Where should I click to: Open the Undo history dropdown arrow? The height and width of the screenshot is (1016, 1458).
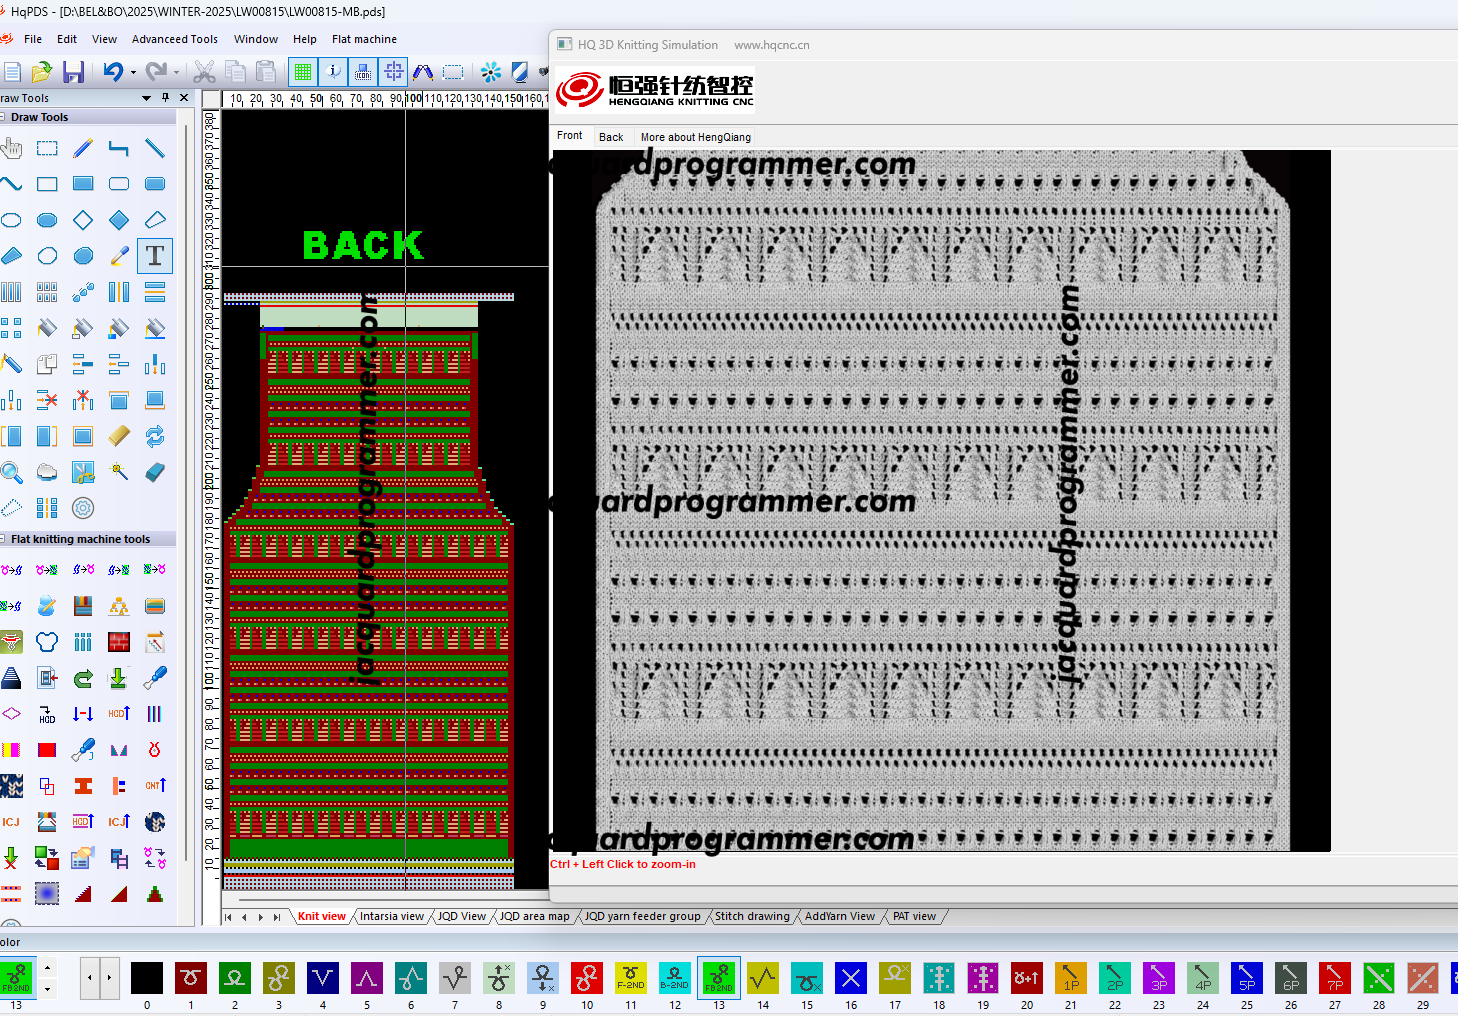click(133, 72)
